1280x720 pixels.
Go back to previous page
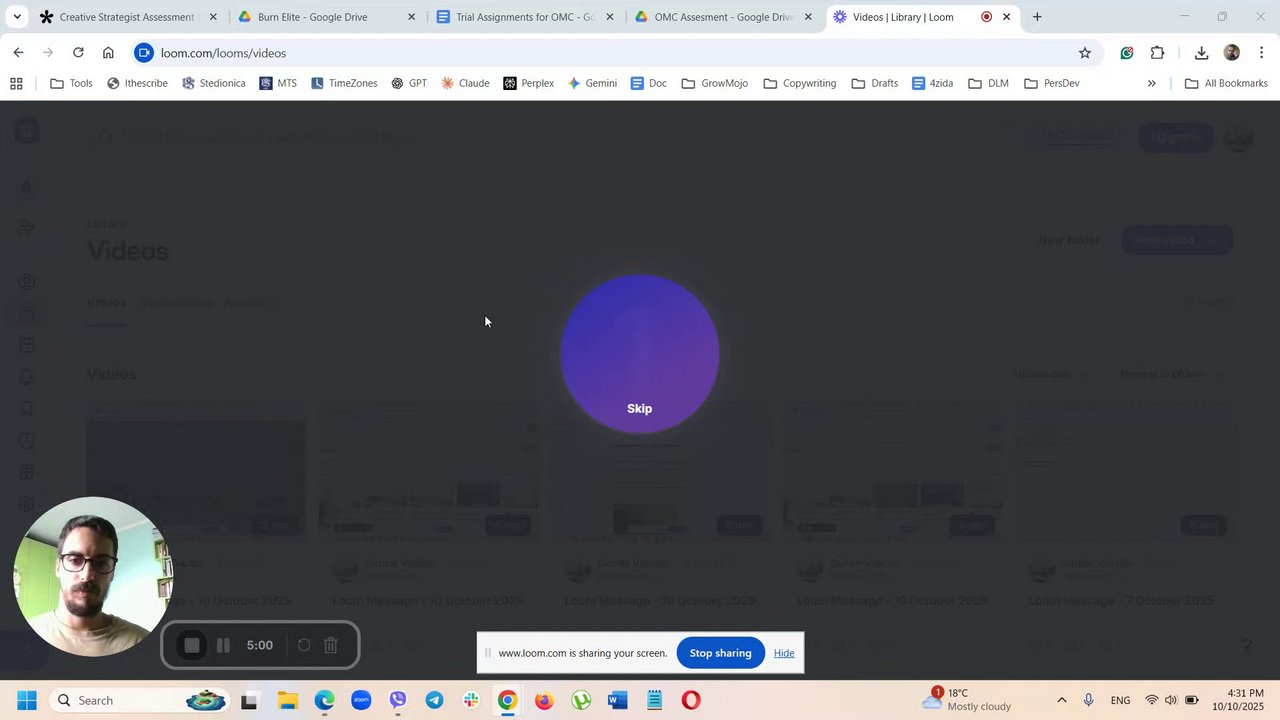point(18,53)
